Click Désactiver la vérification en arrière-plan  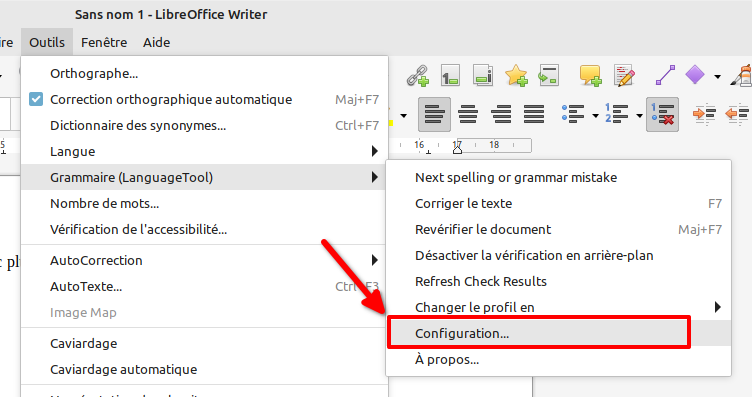coord(559,255)
